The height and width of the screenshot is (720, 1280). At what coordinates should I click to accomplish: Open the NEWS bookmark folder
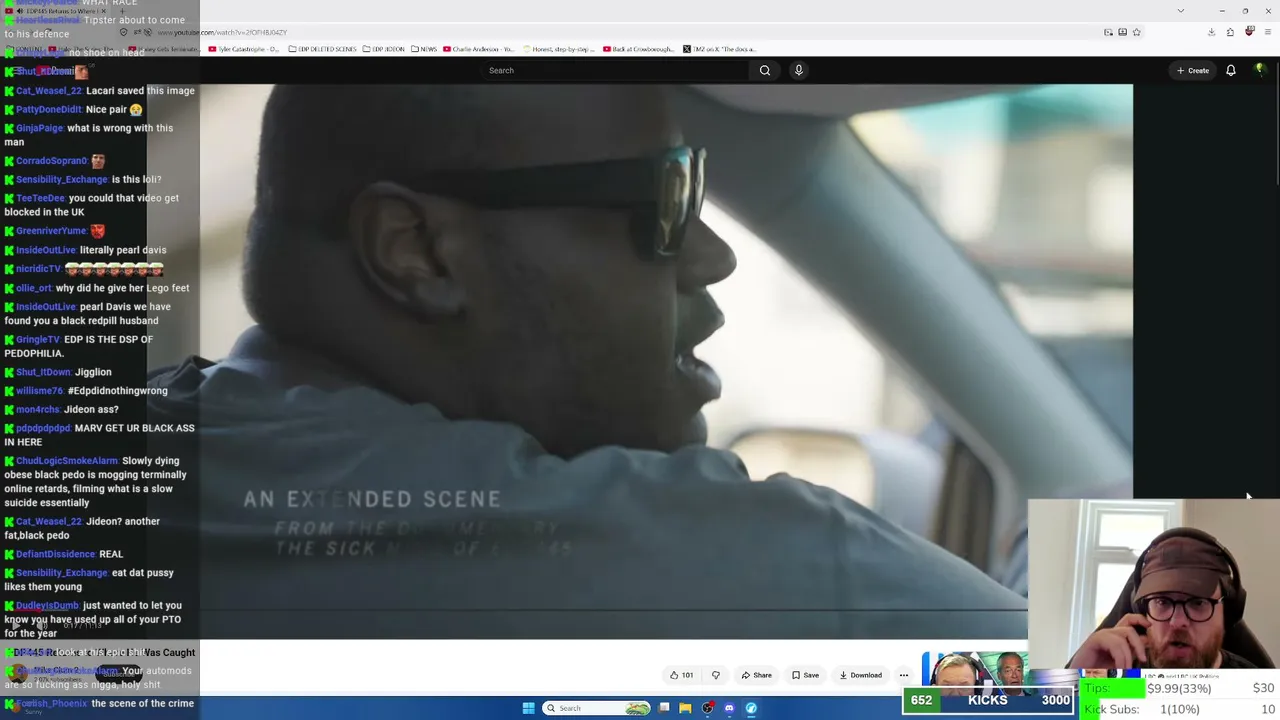click(x=424, y=49)
